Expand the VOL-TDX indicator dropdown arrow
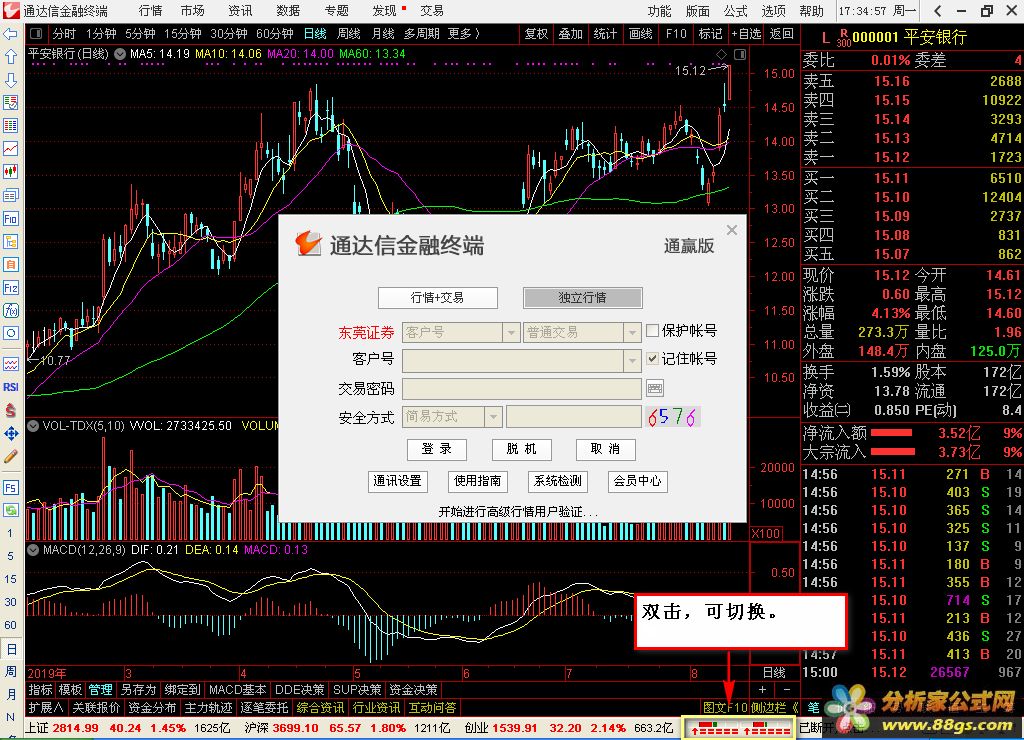 [x=33, y=426]
